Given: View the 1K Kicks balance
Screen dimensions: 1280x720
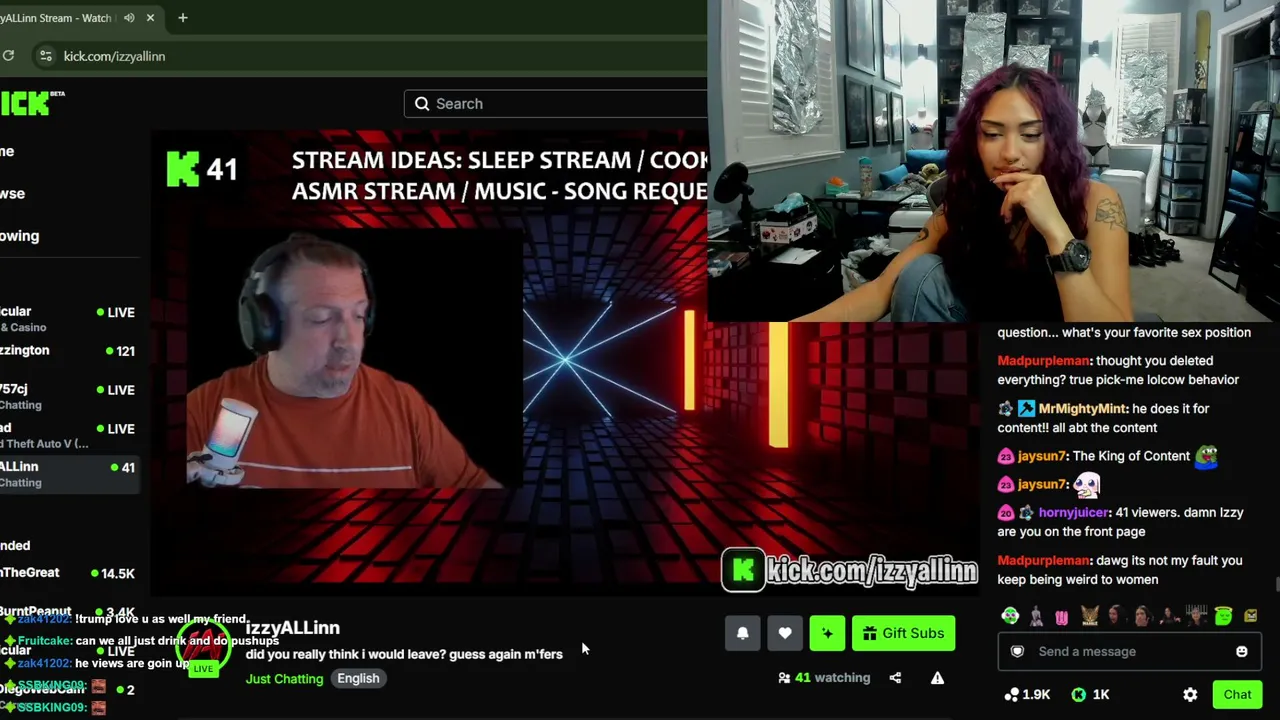Looking at the screenshot, I should pyautogui.click(x=1090, y=695).
